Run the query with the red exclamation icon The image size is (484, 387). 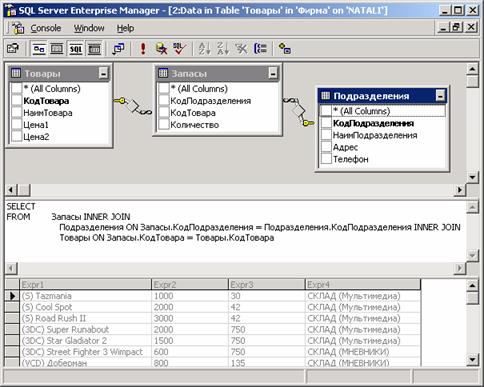pyautogui.click(x=143, y=49)
